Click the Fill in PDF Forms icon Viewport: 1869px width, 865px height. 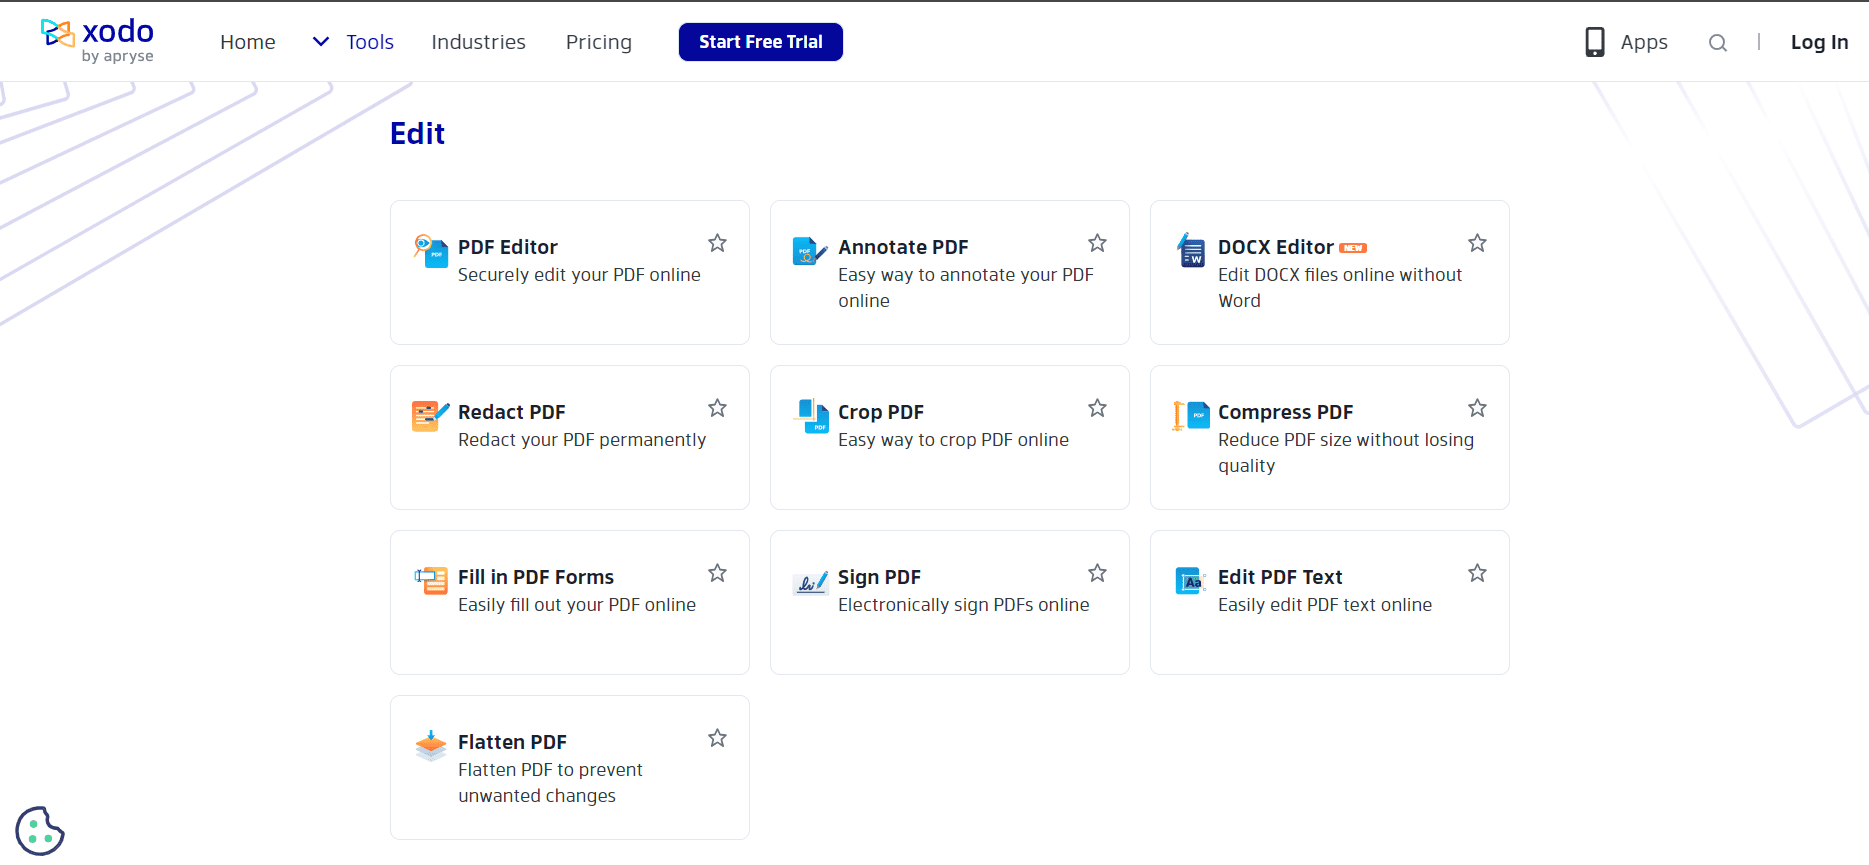431,580
